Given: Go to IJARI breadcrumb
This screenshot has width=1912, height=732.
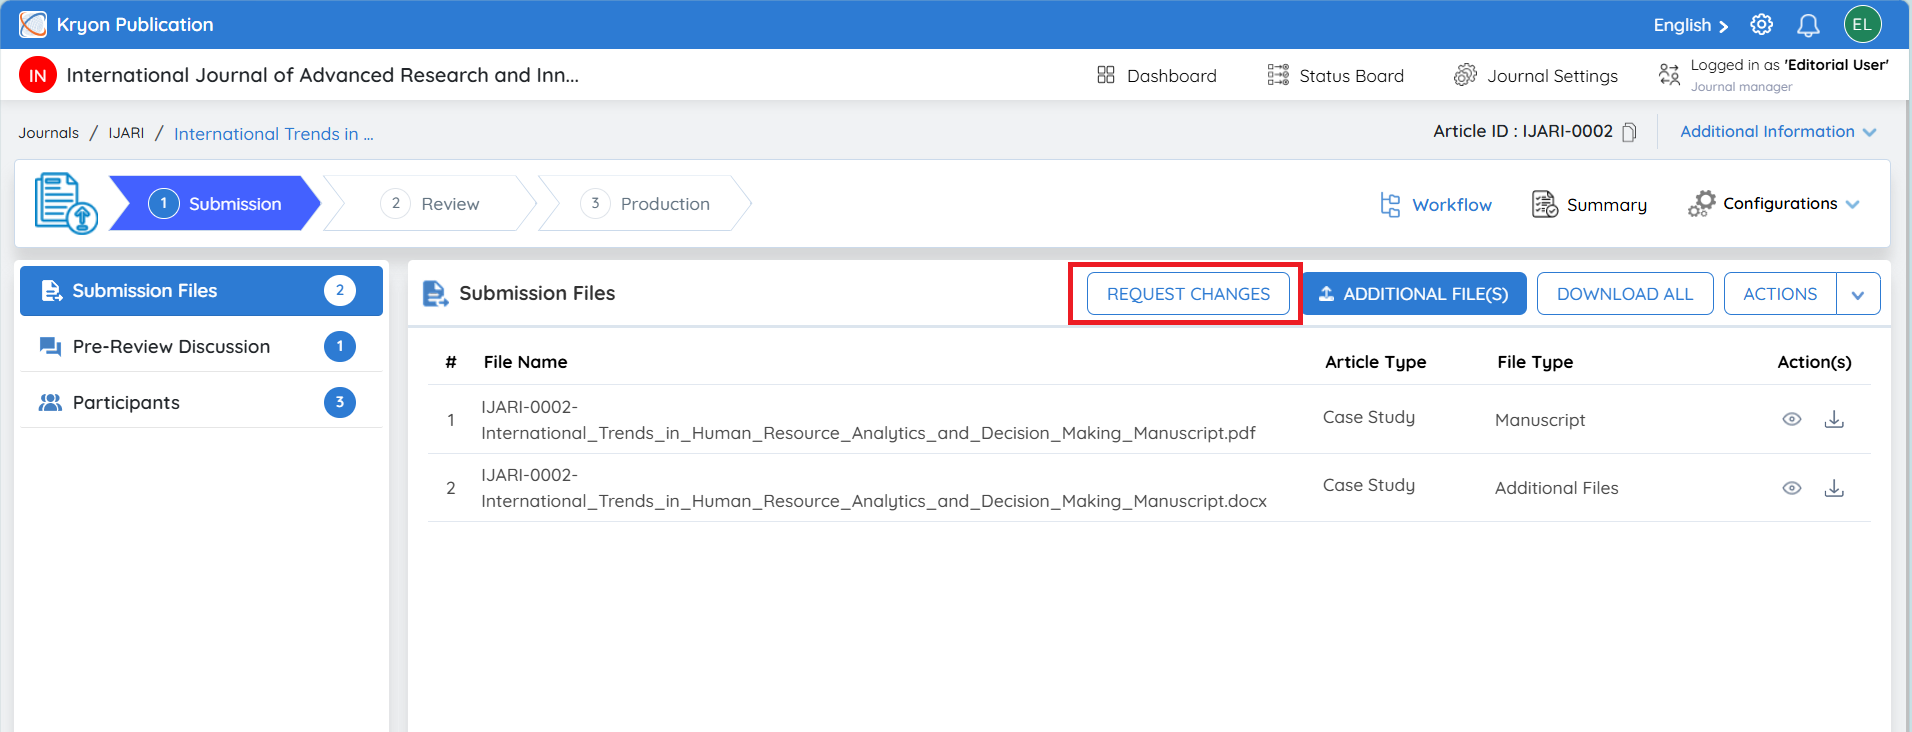Looking at the screenshot, I should coord(126,133).
